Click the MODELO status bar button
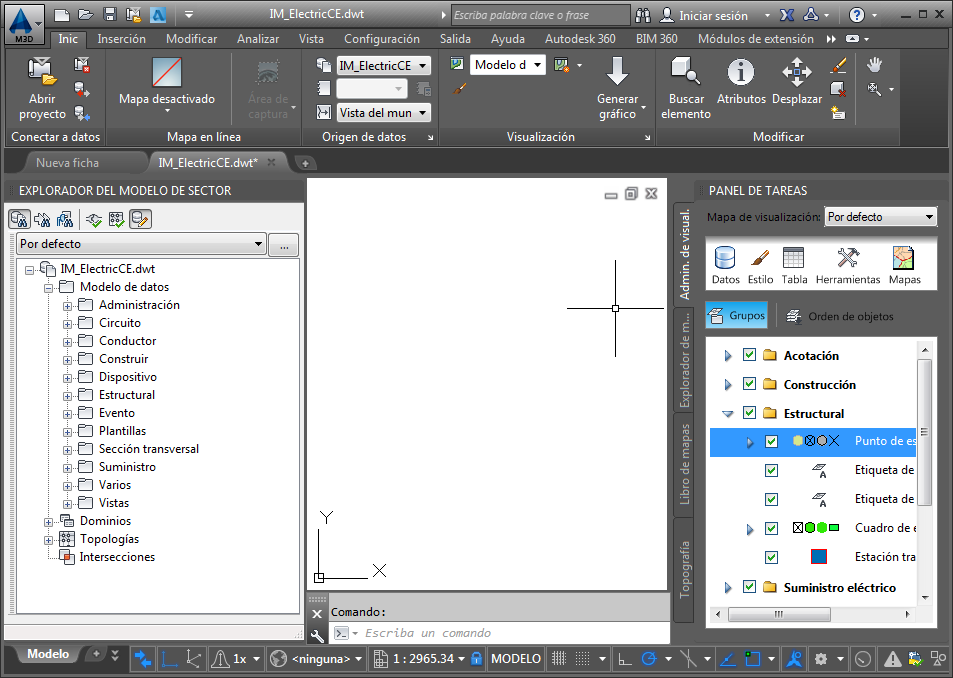Screen dimensions: 953x678 tap(515, 659)
